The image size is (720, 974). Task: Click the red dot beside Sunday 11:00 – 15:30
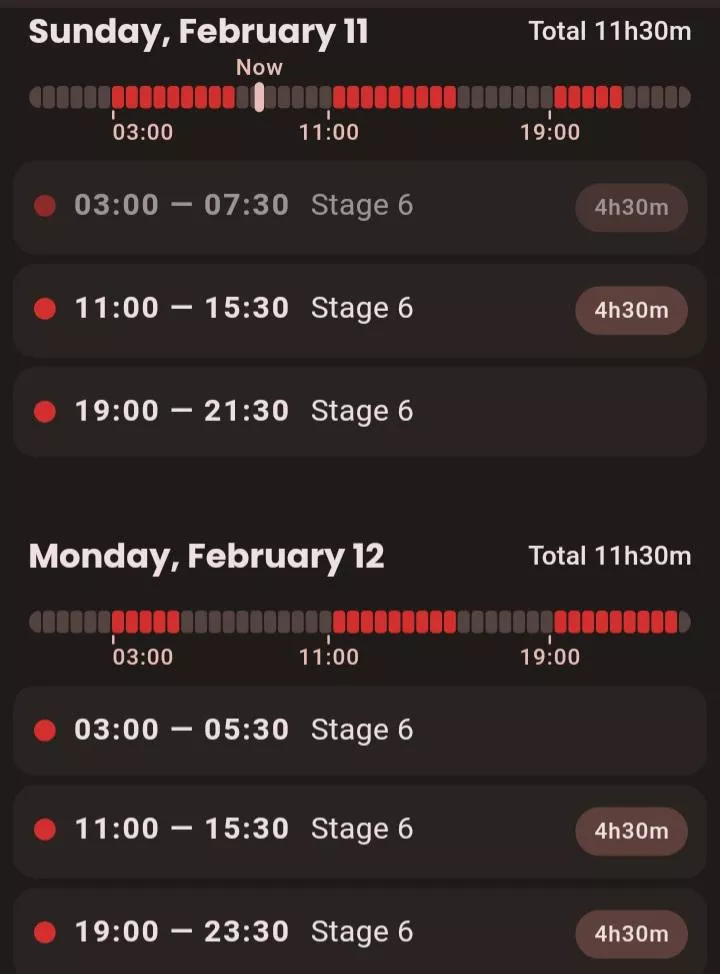coord(45,309)
